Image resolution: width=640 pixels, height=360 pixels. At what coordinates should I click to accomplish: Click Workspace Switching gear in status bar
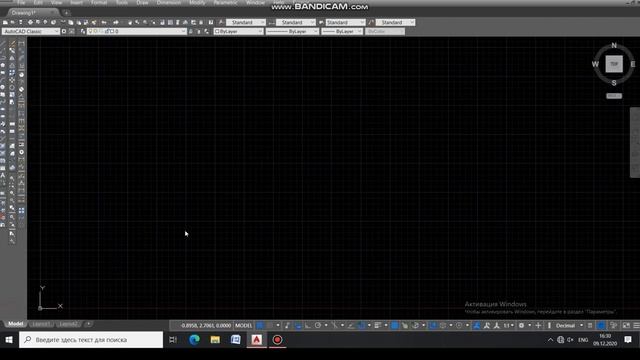tap(521, 325)
